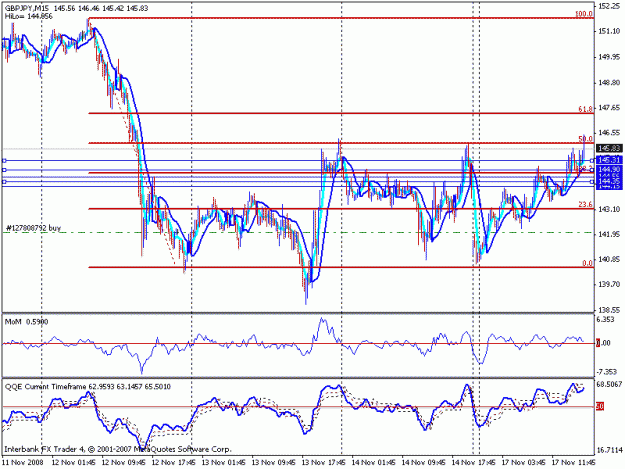This screenshot has width=625, height=469.
Task: Grab right handle of the 144.90 blue line
Action: [592, 170]
